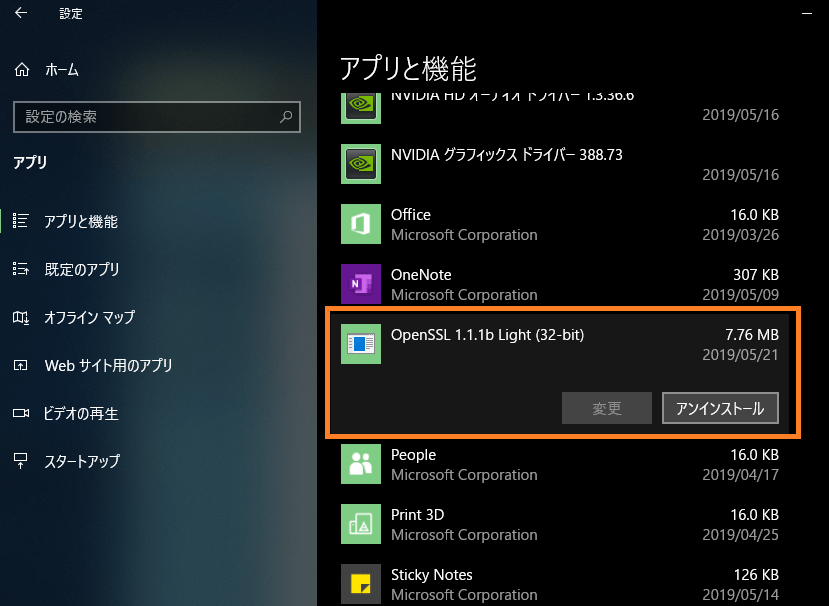Open スタートアップ settings
Viewport: 829px width, 606px height.
(x=82, y=461)
